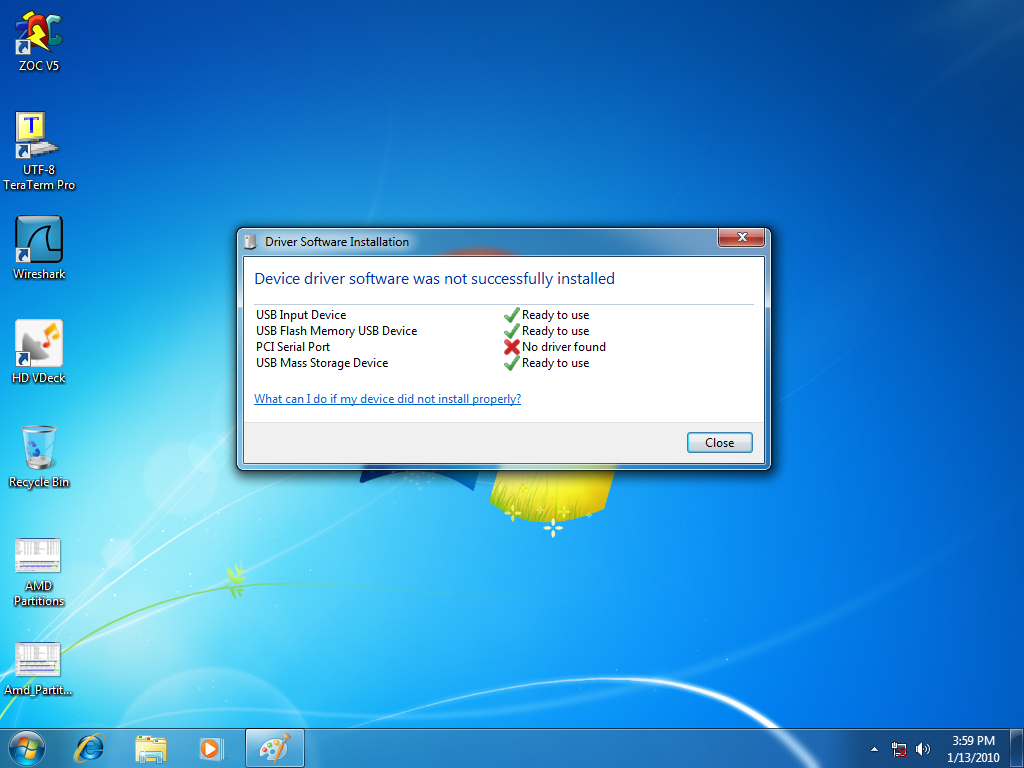Select the AMD Partitions file icon
The height and width of the screenshot is (768, 1024).
(39, 557)
